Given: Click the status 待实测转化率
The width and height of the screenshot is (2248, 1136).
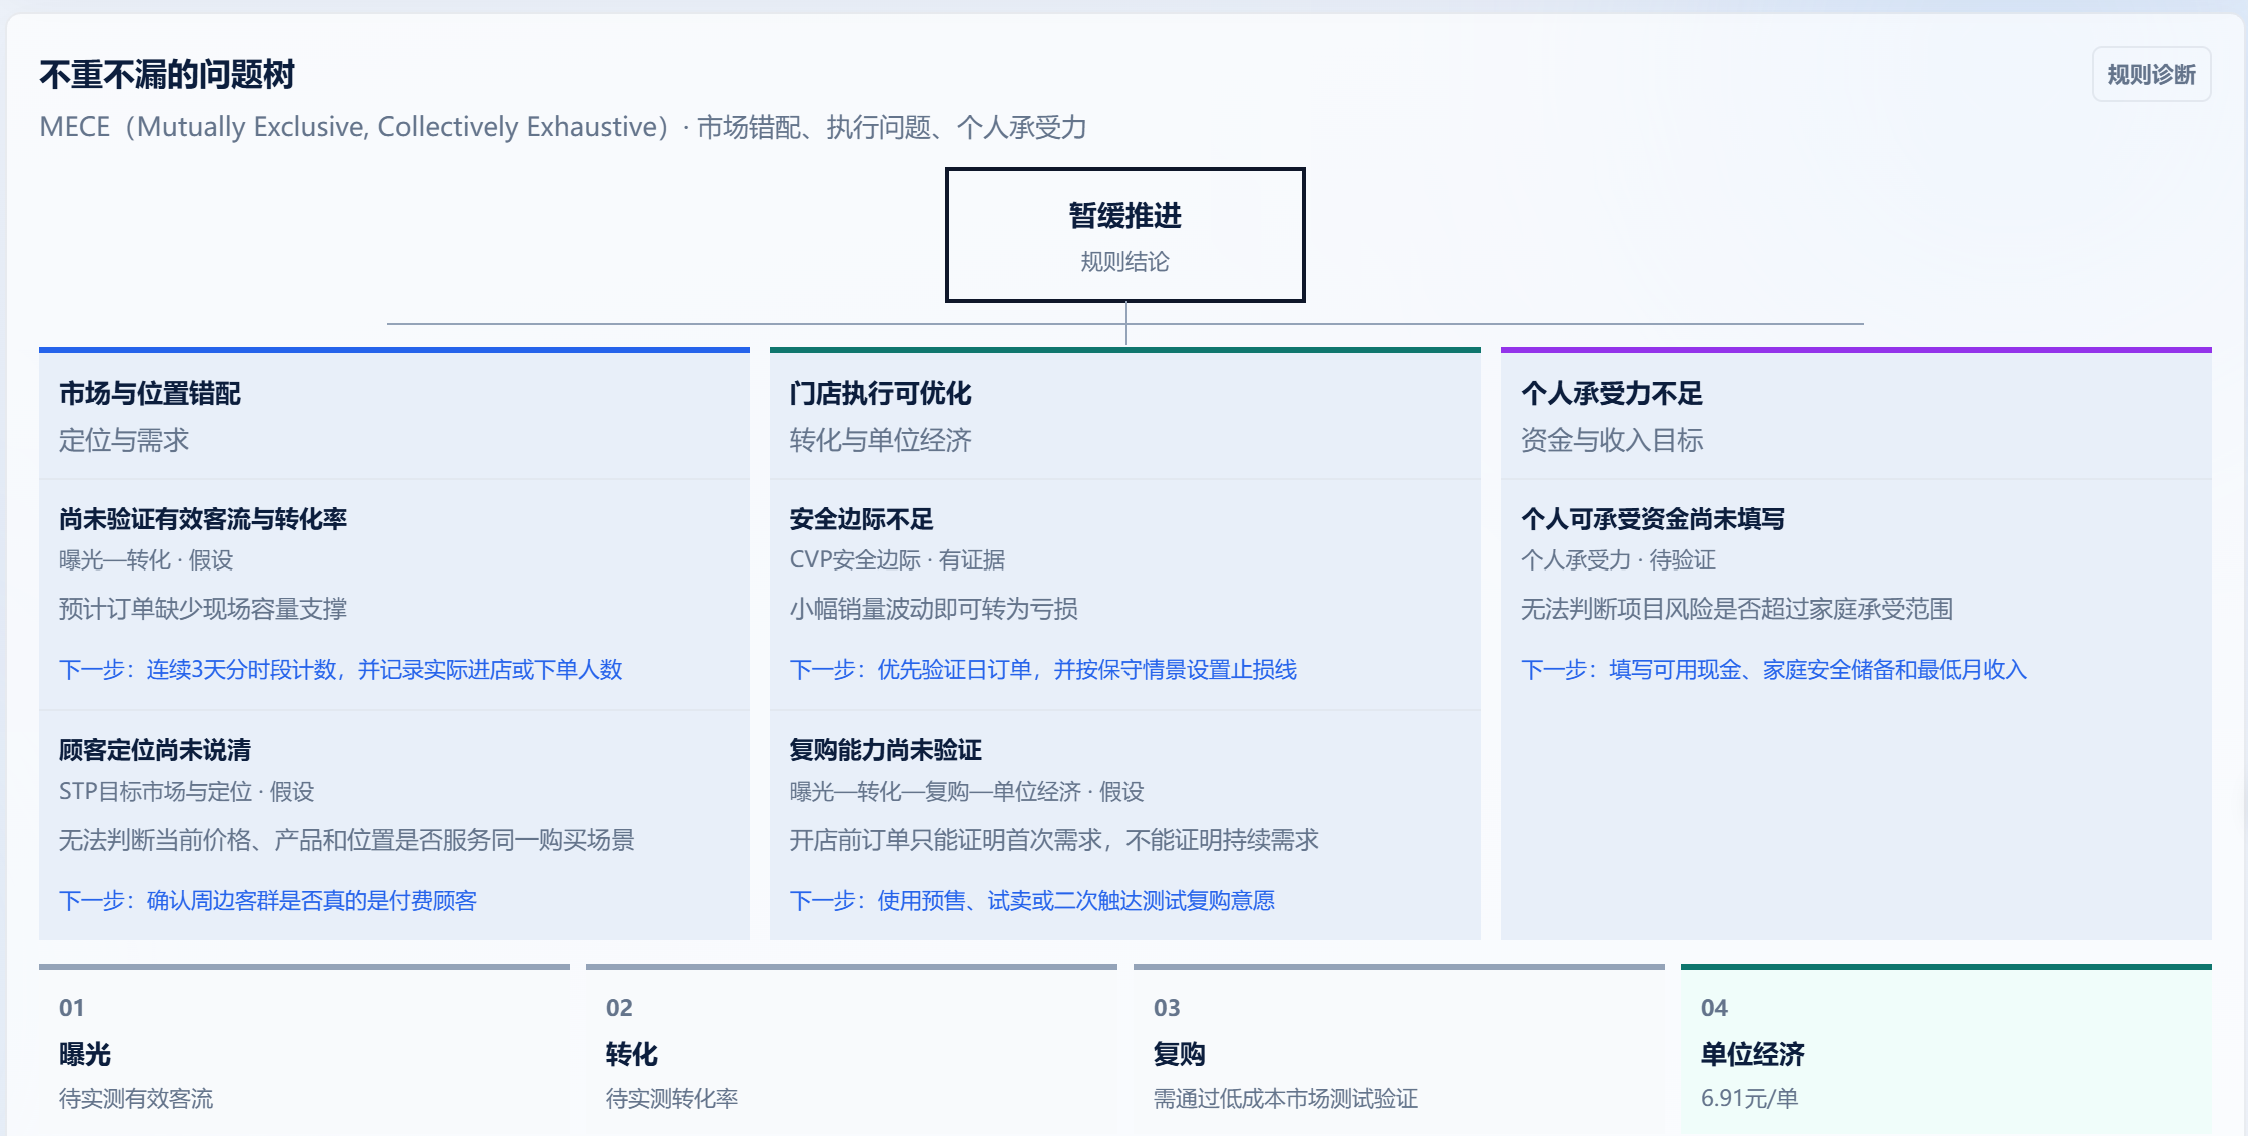Looking at the screenshot, I should [672, 1099].
